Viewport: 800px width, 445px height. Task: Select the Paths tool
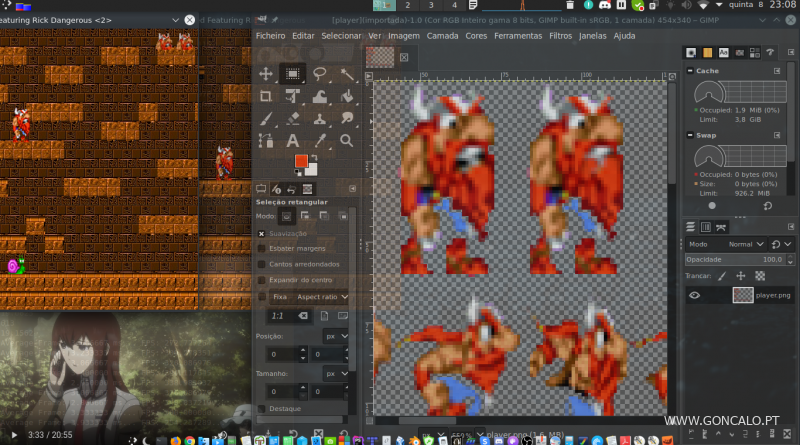266,140
